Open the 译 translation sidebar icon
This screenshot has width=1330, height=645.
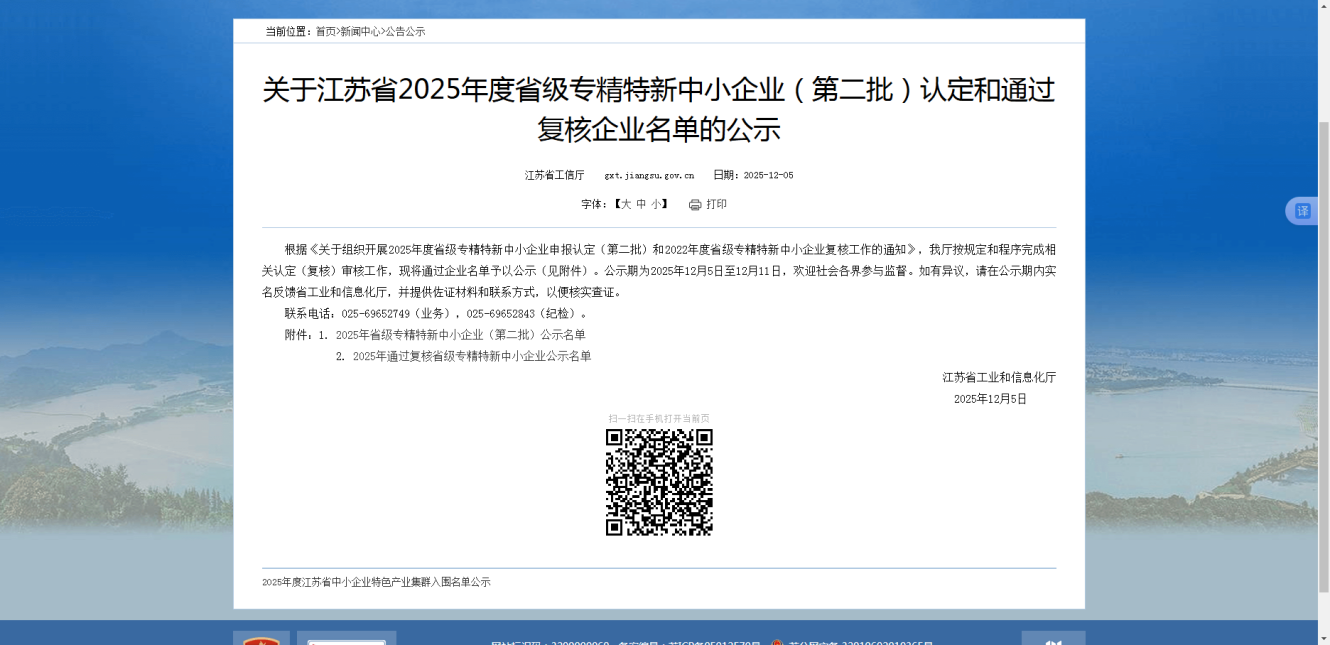(x=1302, y=210)
